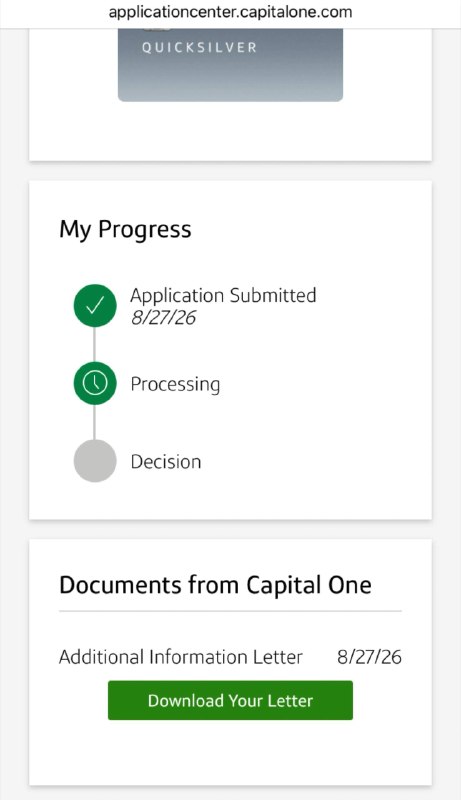Image resolution: width=461 pixels, height=800 pixels.
Task: Click the 8/27/26 submission date text
Action: (x=163, y=317)
